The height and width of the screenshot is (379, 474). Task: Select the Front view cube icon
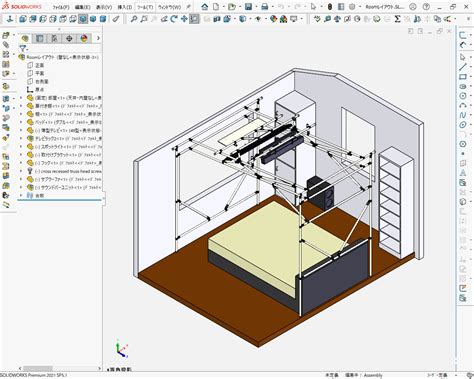23,19
